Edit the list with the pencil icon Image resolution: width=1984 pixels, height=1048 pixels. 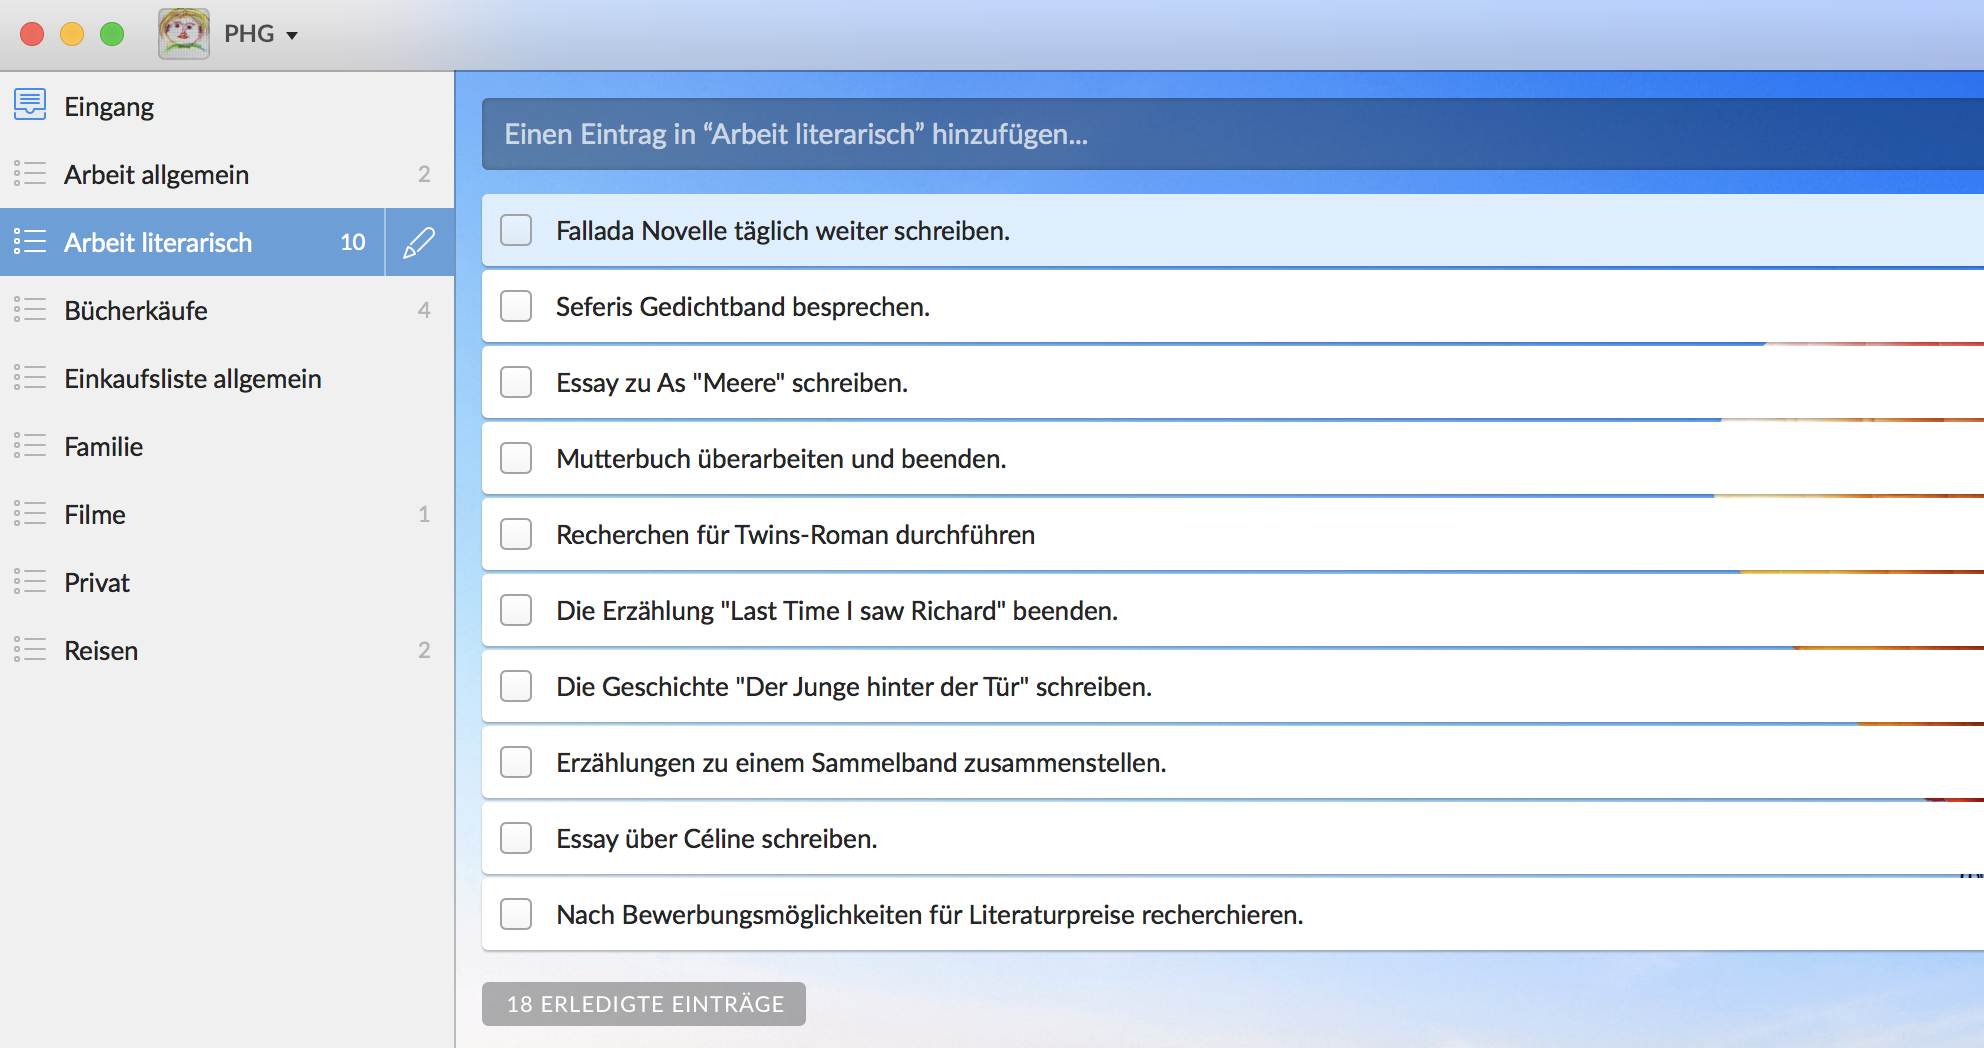click(x=419, y=242)
